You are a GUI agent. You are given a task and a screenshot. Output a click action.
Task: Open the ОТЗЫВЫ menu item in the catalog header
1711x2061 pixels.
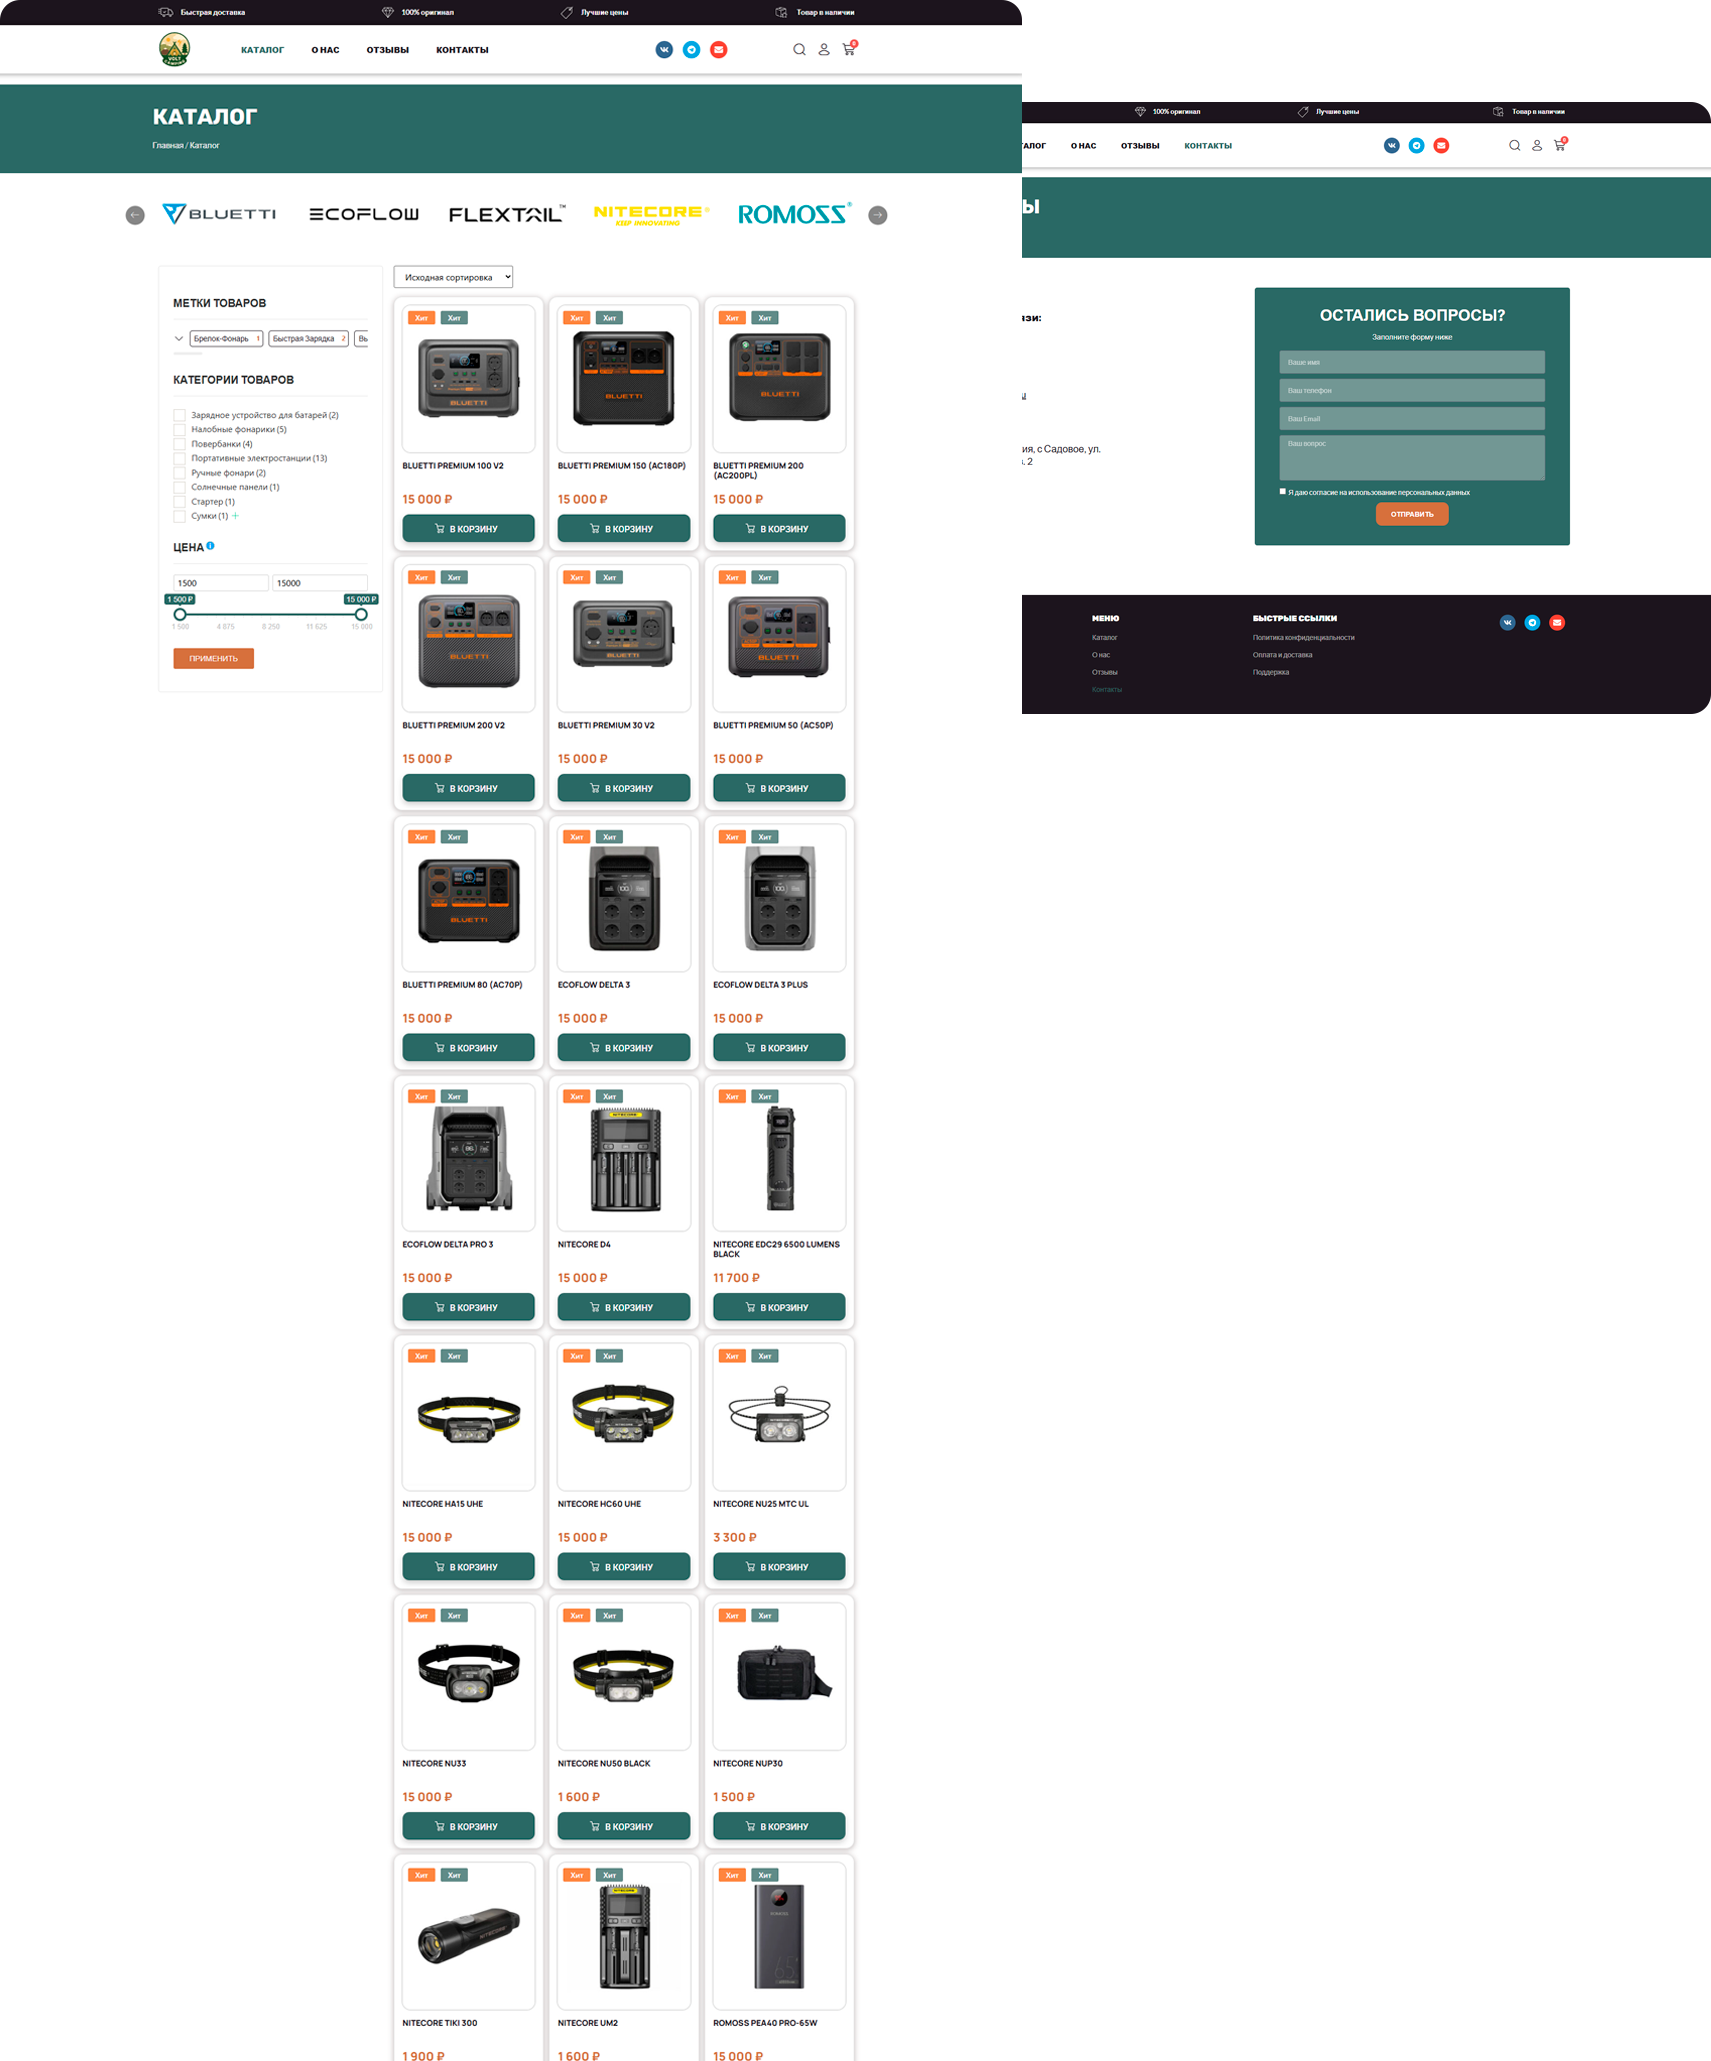tap(387, 50)
